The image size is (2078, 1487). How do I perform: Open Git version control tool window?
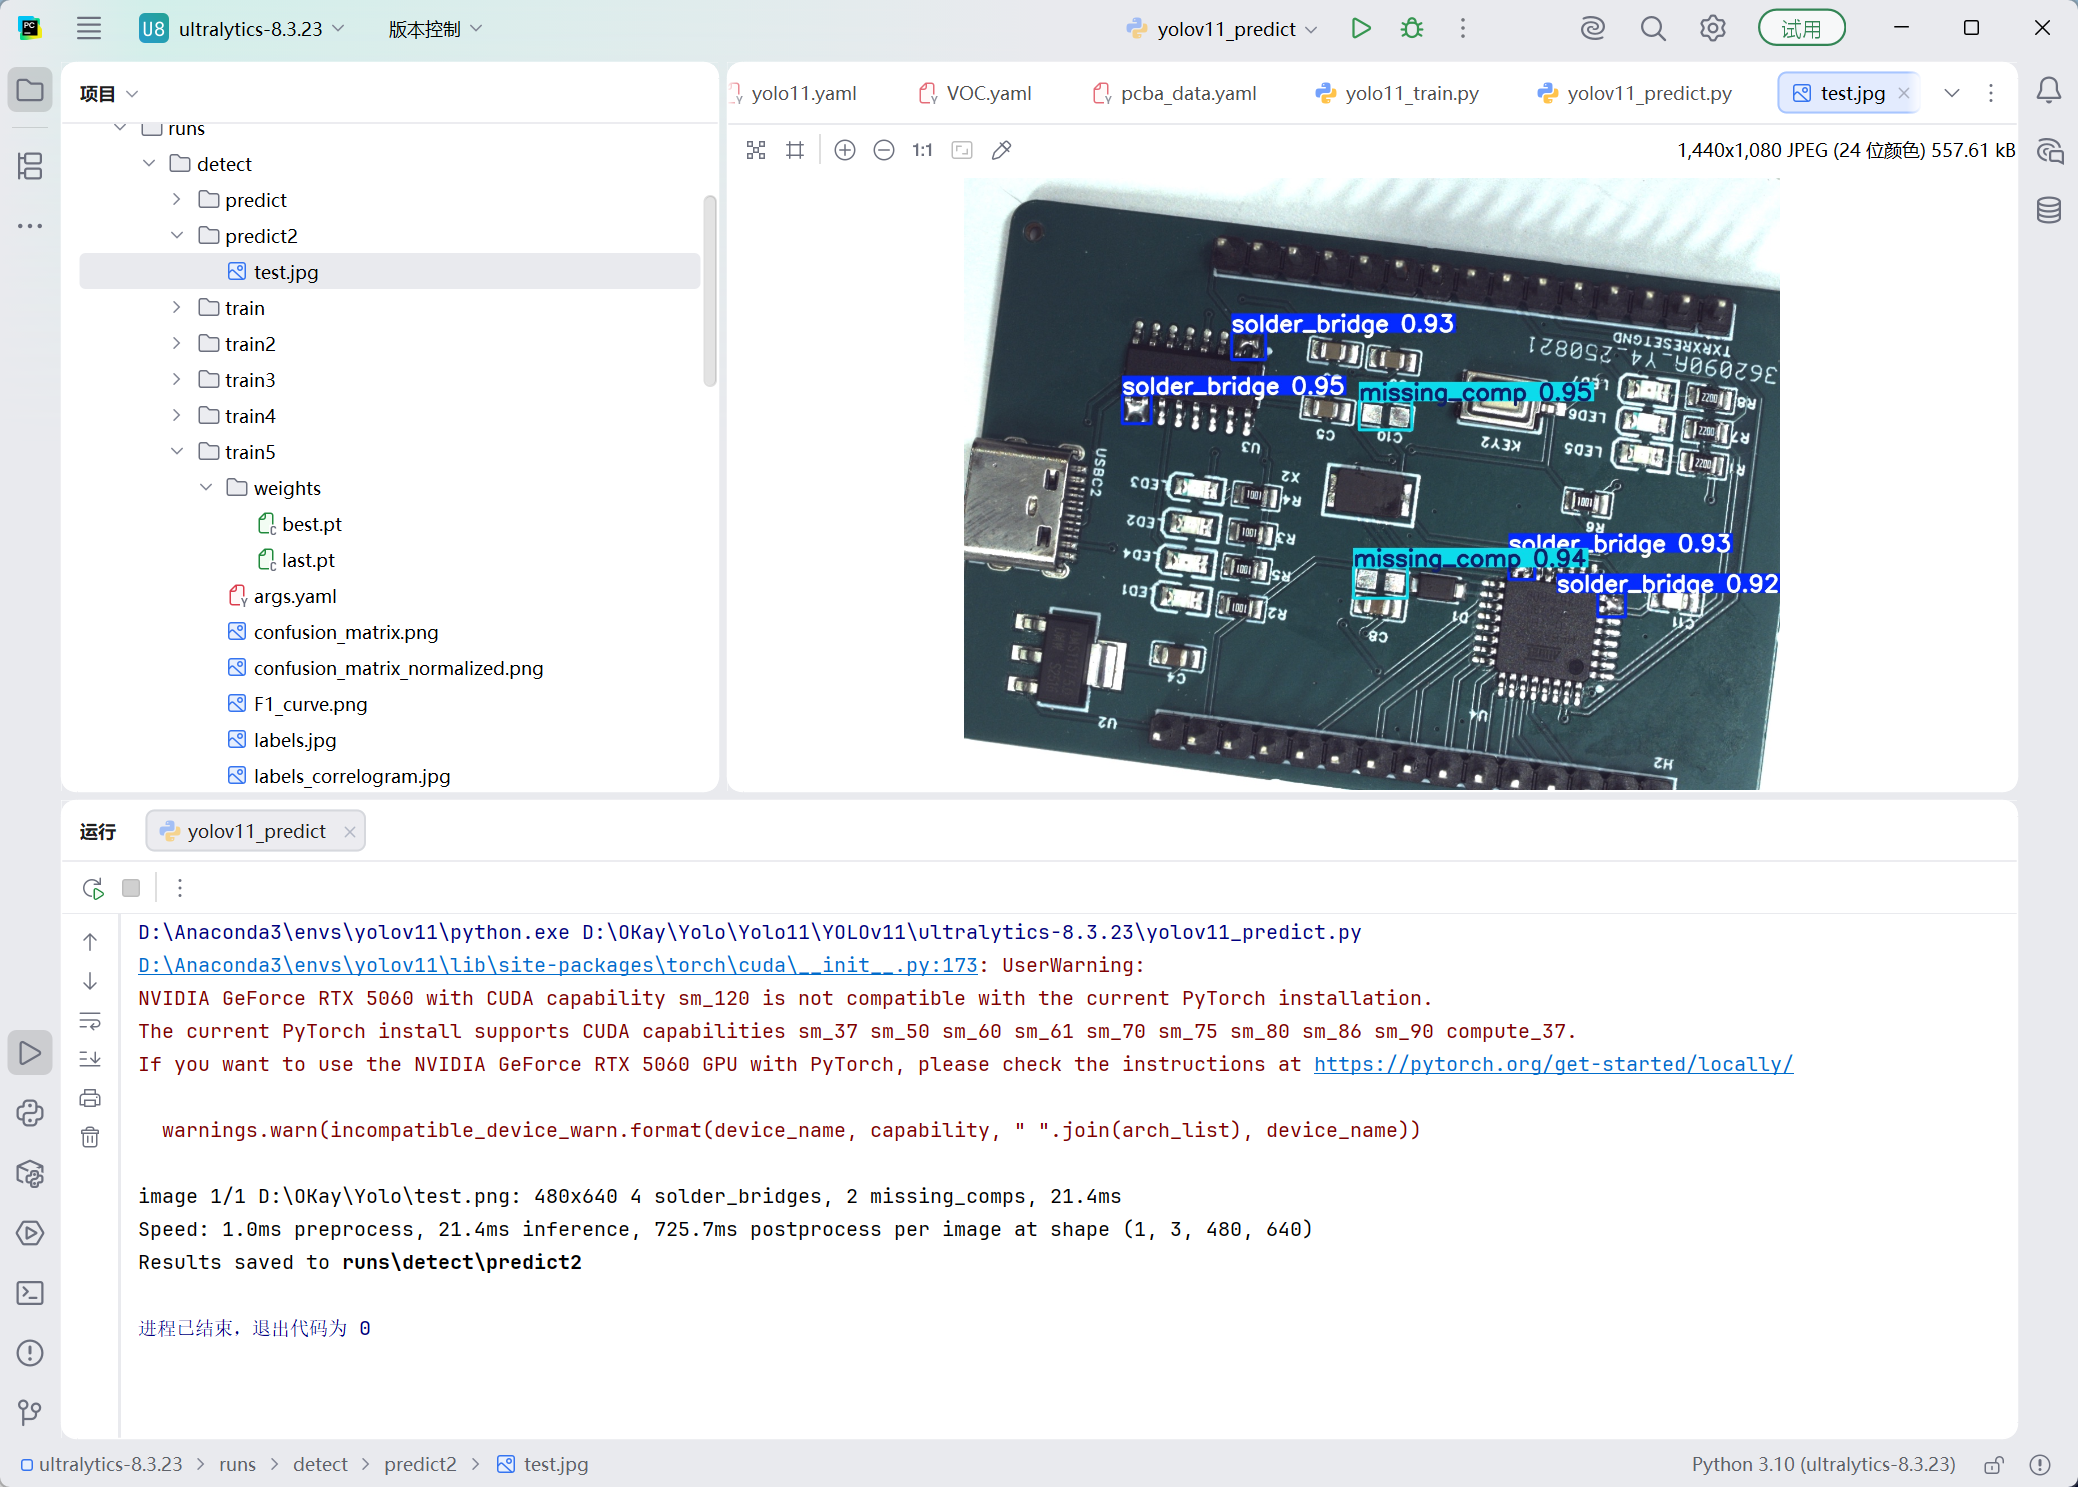30,1412
